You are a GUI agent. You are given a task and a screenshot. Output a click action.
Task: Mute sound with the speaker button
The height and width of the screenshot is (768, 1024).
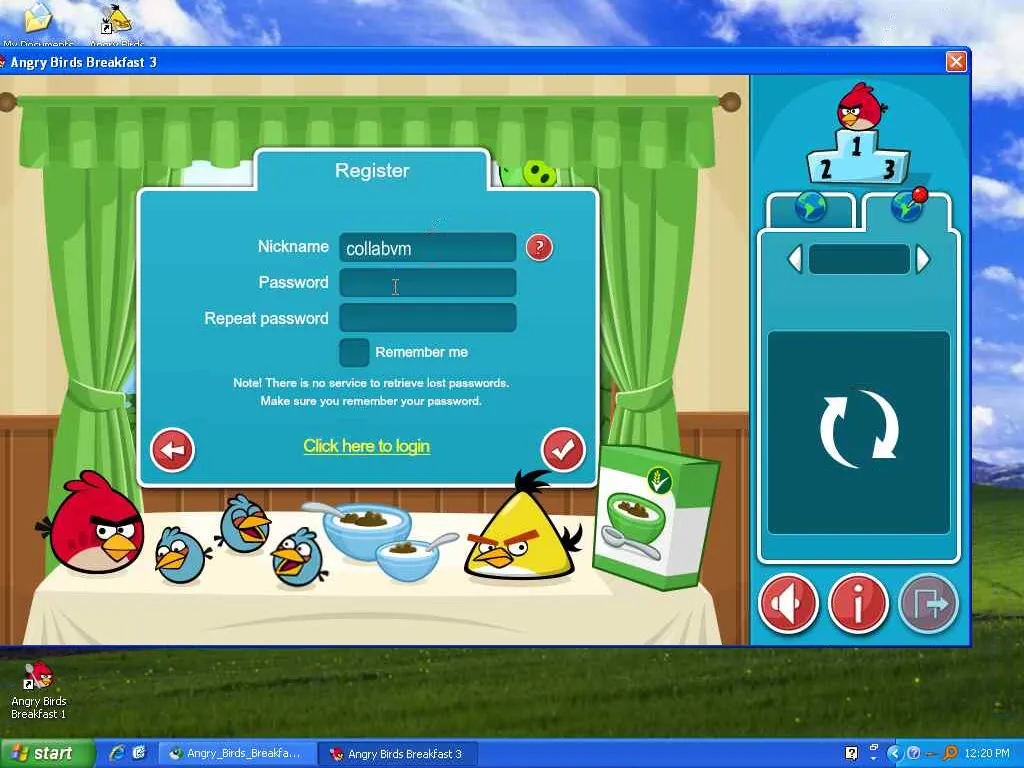[788, 603]
